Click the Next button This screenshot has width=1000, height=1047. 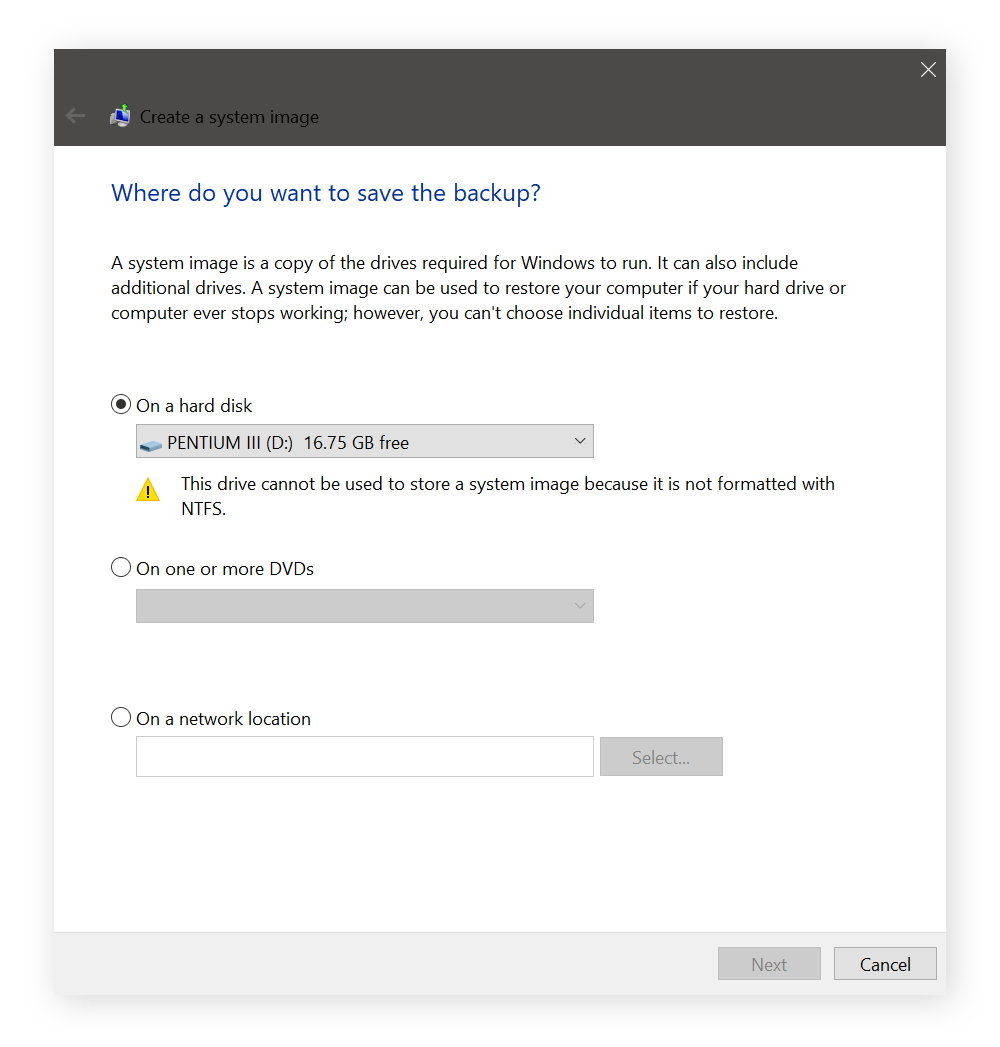(769, 964)
